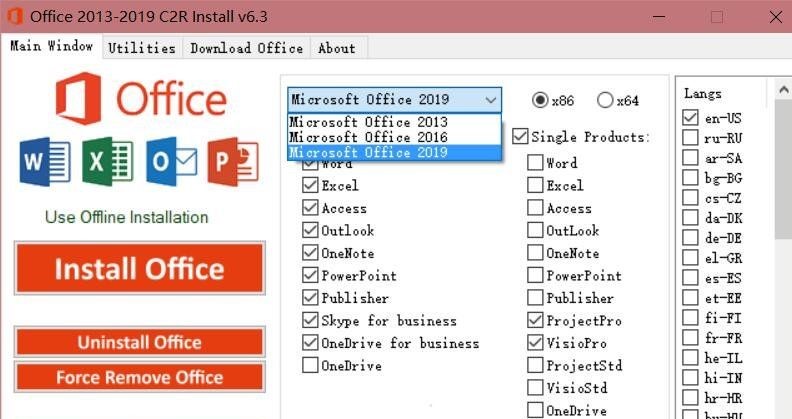Check the bg-BG language
Image resolution: width=792 pixels, height=419 pixels.
[690, 178]
